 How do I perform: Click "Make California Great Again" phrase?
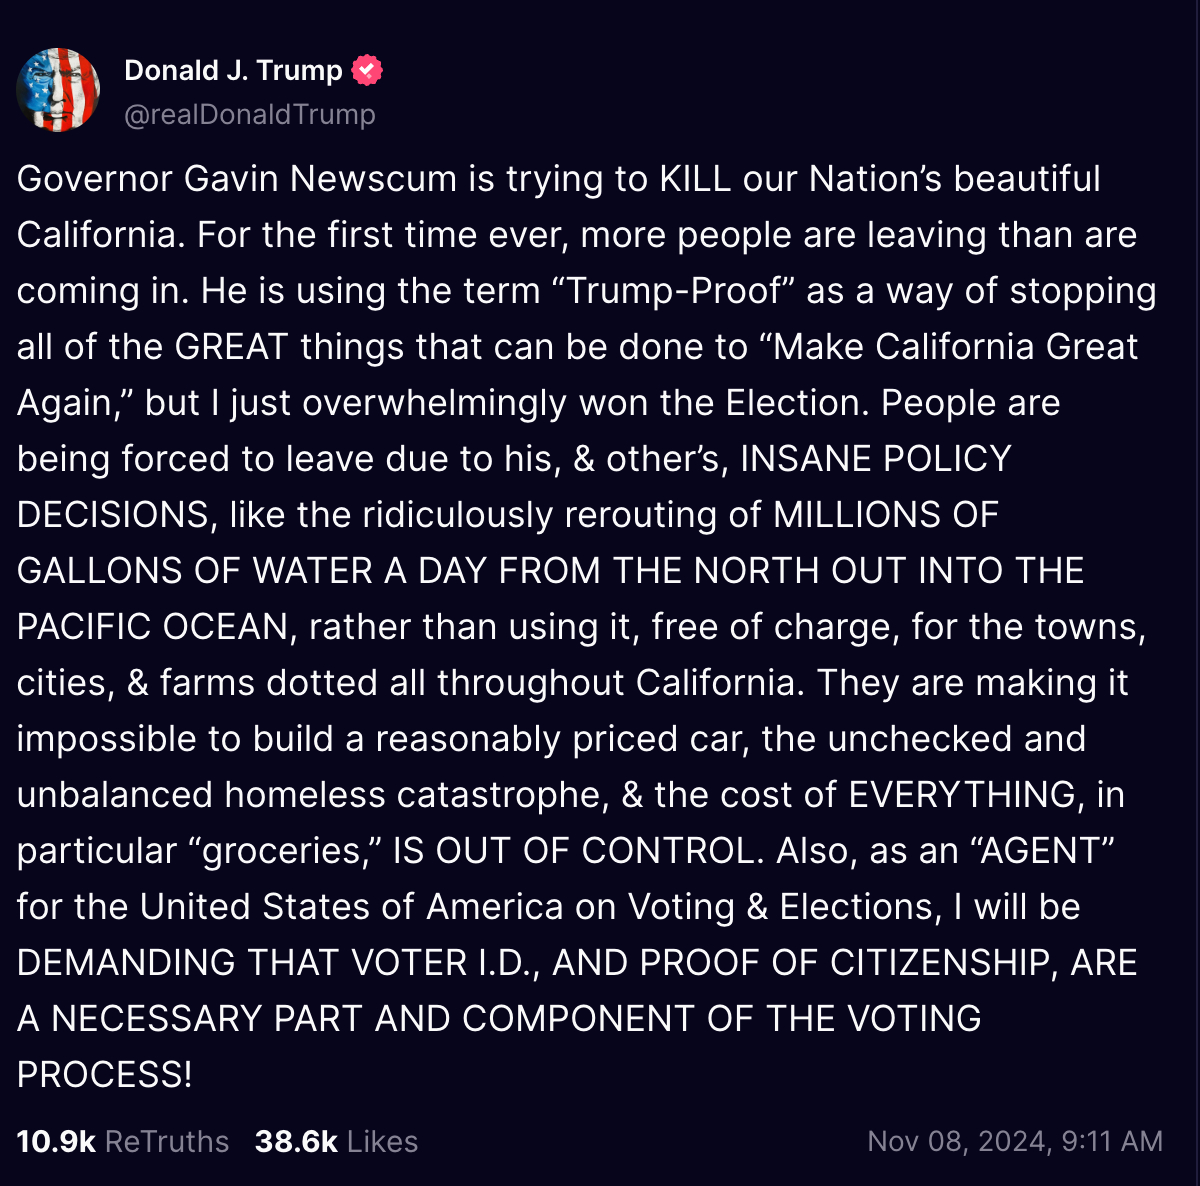click(x=955, y=347)
